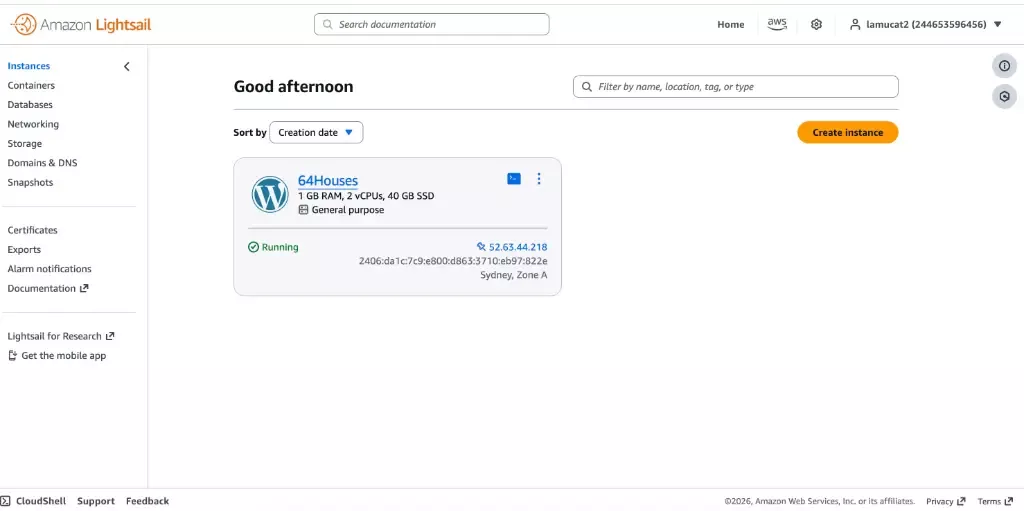Click the Good afternoon heading
The image size is (1024, 511).
(293, 86)
